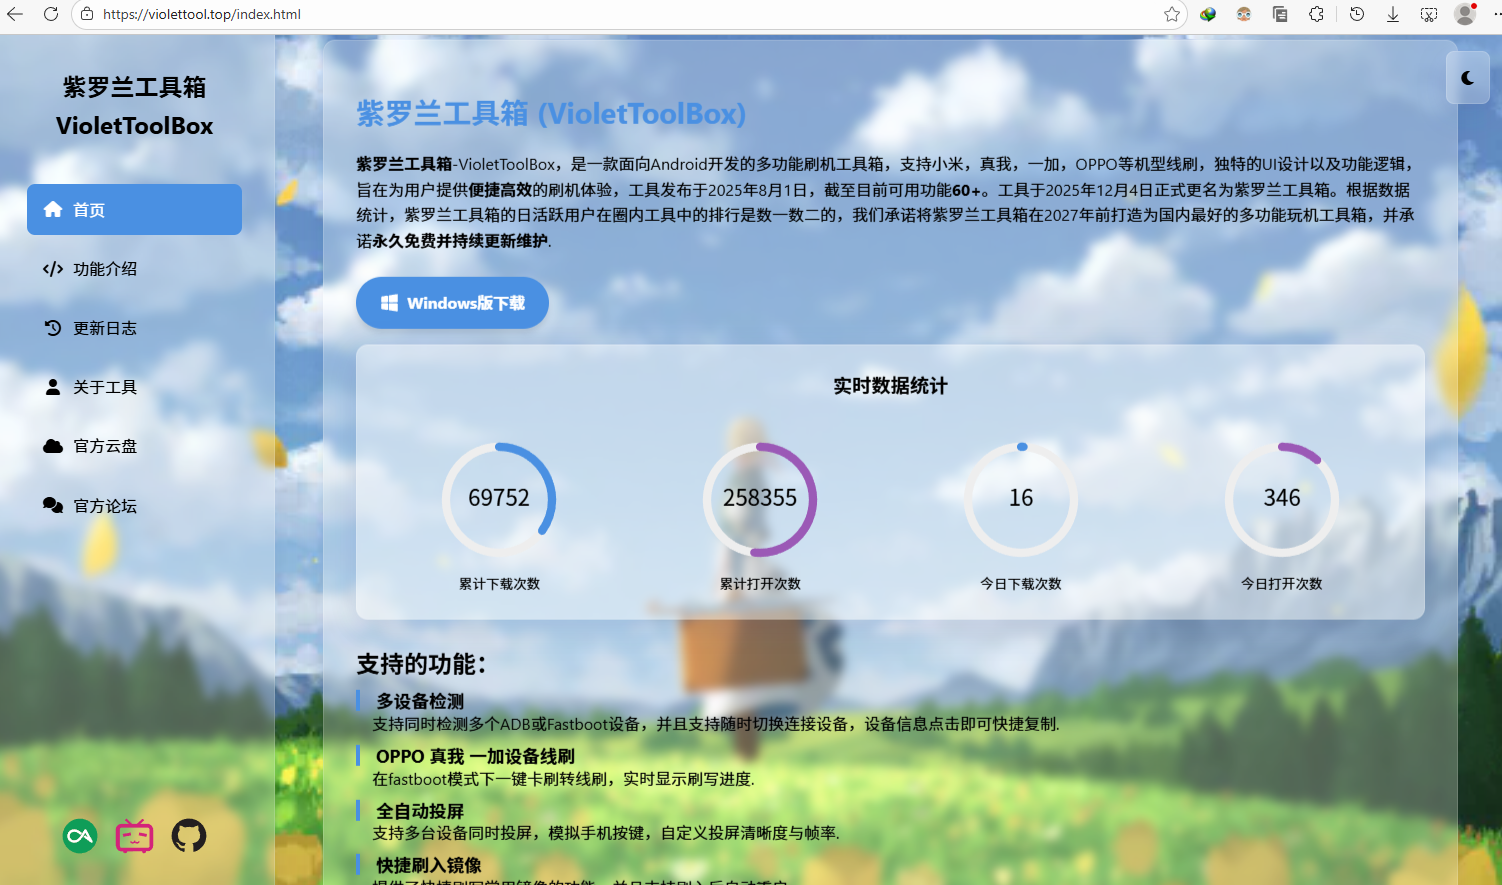This screenshot has height=885, width=1502.
Task: Open the 官方云盘 sidebar link
Action: [104, 446]
